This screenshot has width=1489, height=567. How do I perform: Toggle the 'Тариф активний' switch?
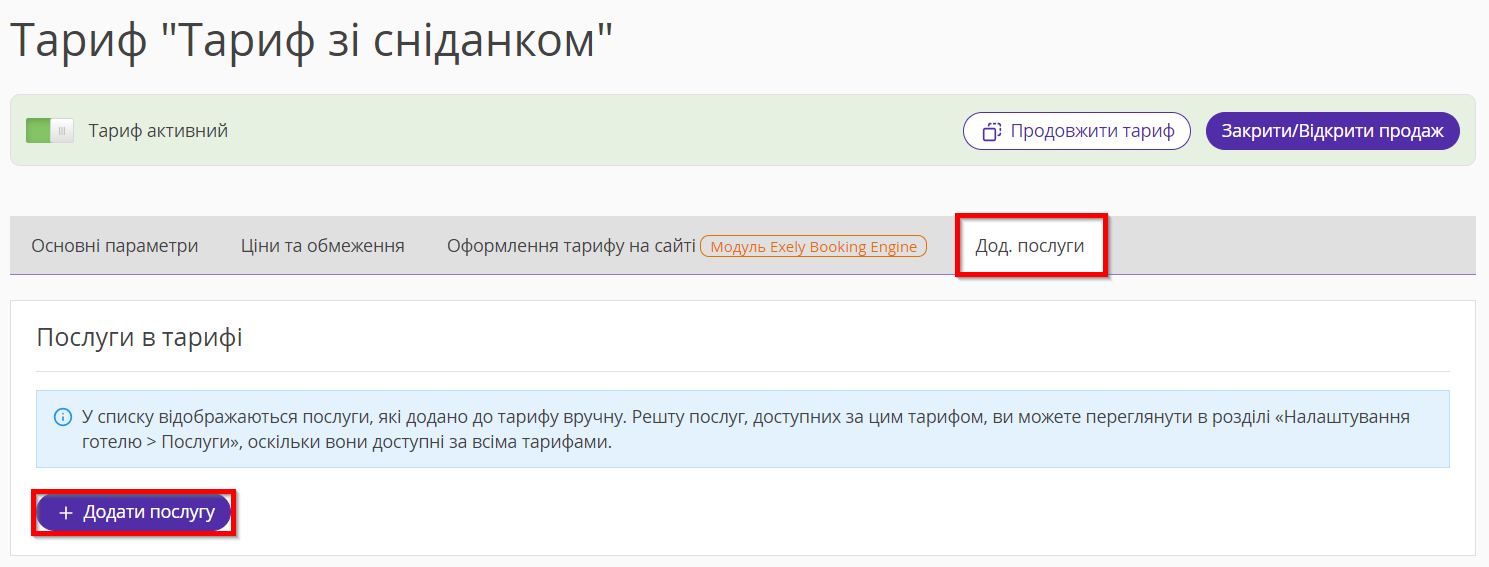click(x=50, y=131)
